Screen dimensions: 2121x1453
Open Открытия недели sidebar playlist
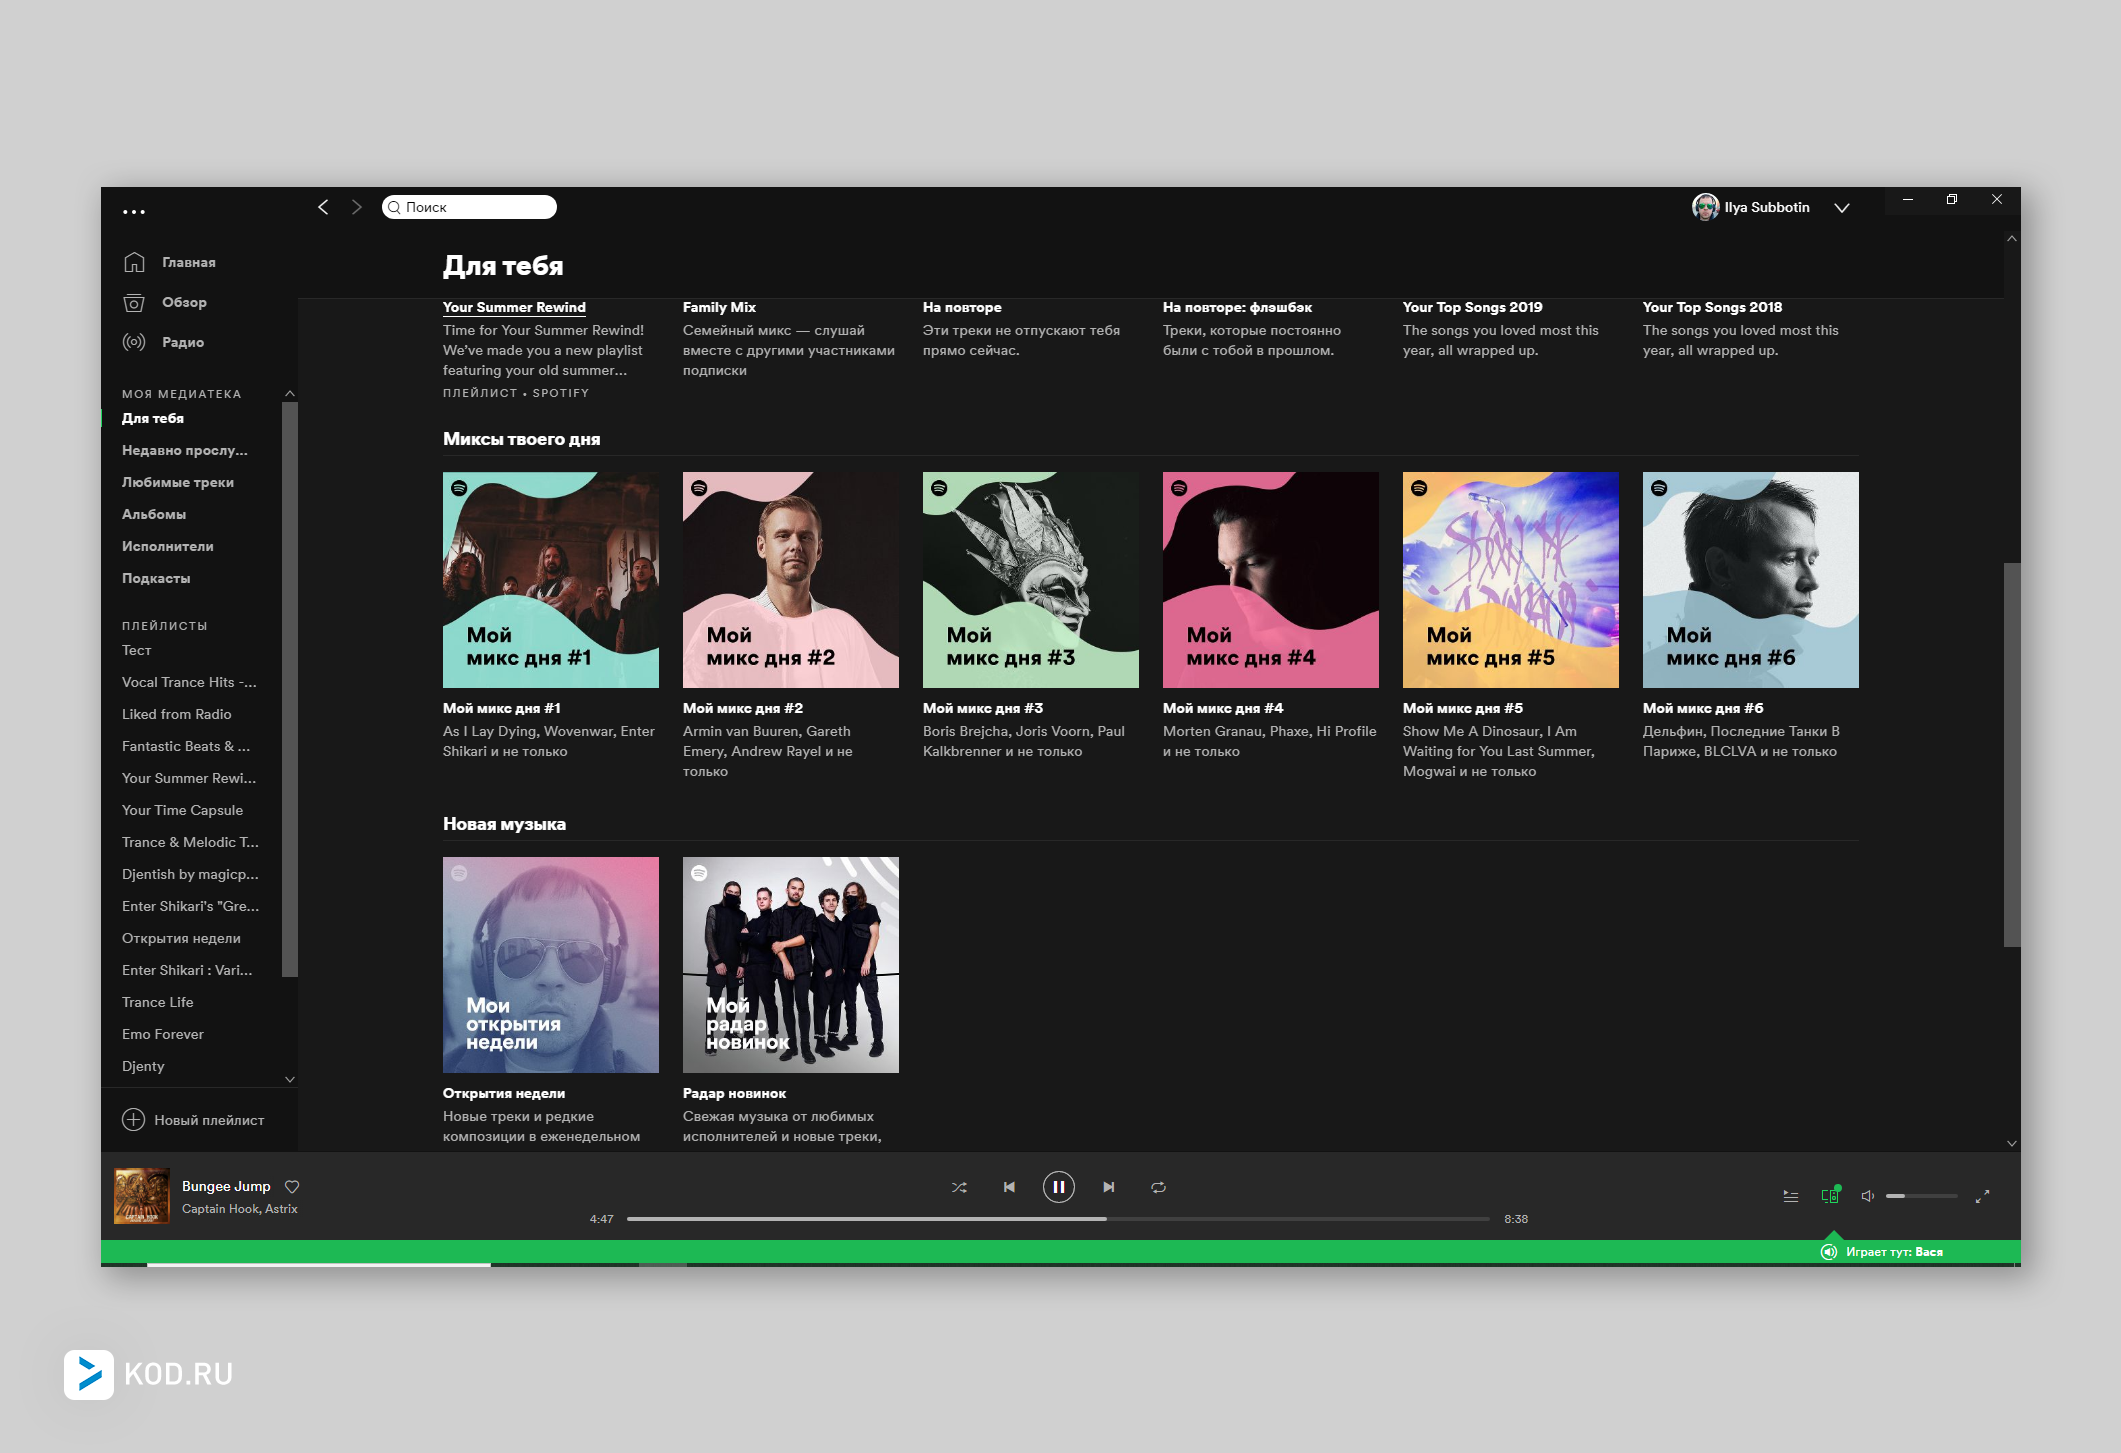point(181,938)
